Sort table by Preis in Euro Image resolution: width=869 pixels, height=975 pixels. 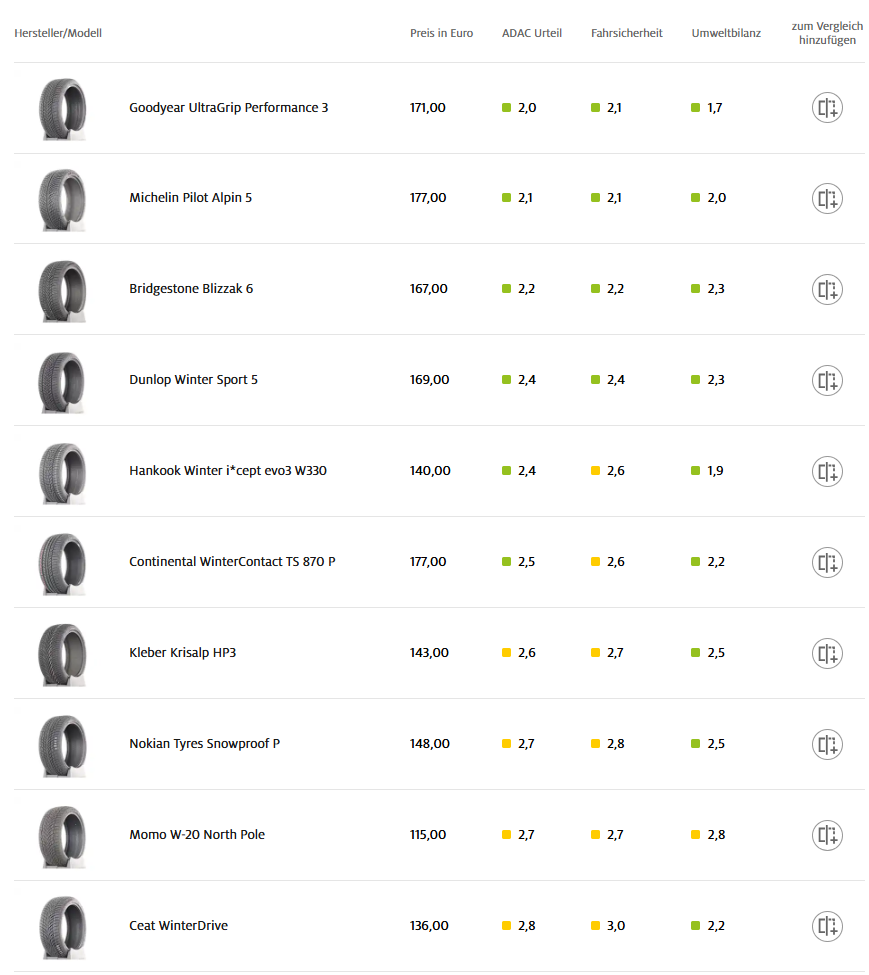pyautogui.click(x=441, y=33)
